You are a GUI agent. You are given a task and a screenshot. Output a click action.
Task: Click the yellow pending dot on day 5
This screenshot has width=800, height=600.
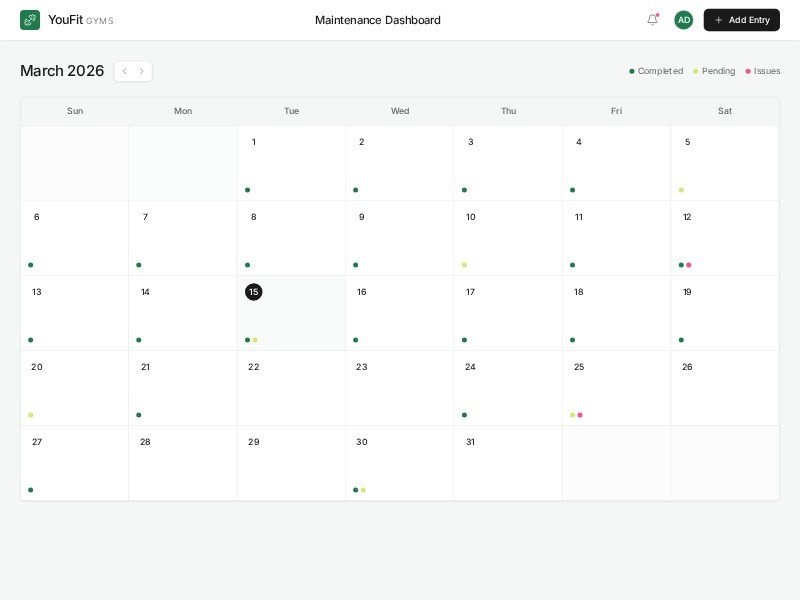pyautogui.click(x=681, y=190)
